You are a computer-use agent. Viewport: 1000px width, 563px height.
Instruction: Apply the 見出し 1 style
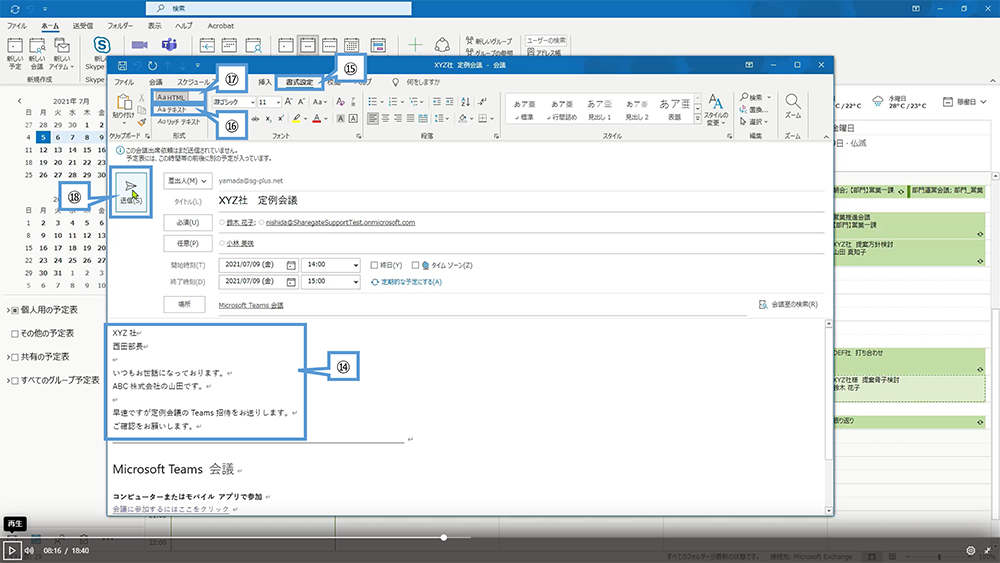pyautogui.click(x=599, y=109)
